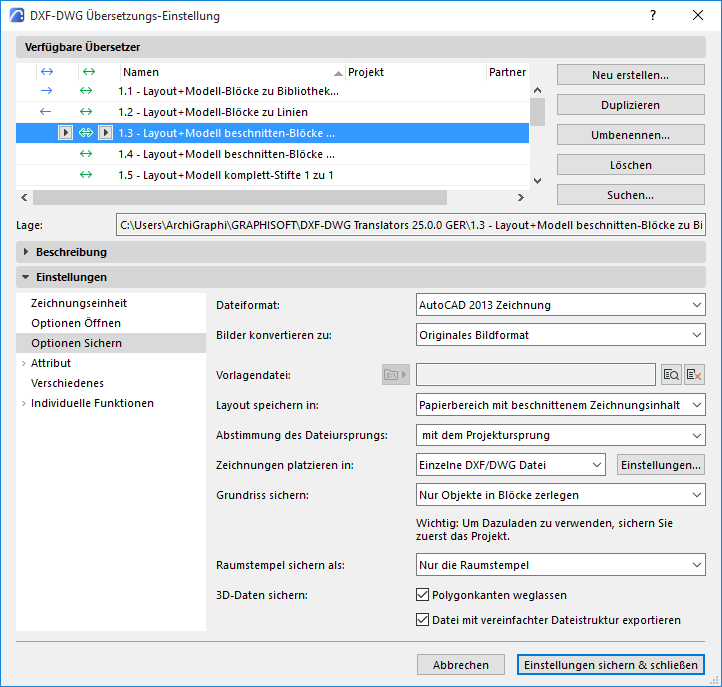Click the left arrow popup on translator 1.3
The height and width of the screenshot is (687, 722).
tap(65, 133)
